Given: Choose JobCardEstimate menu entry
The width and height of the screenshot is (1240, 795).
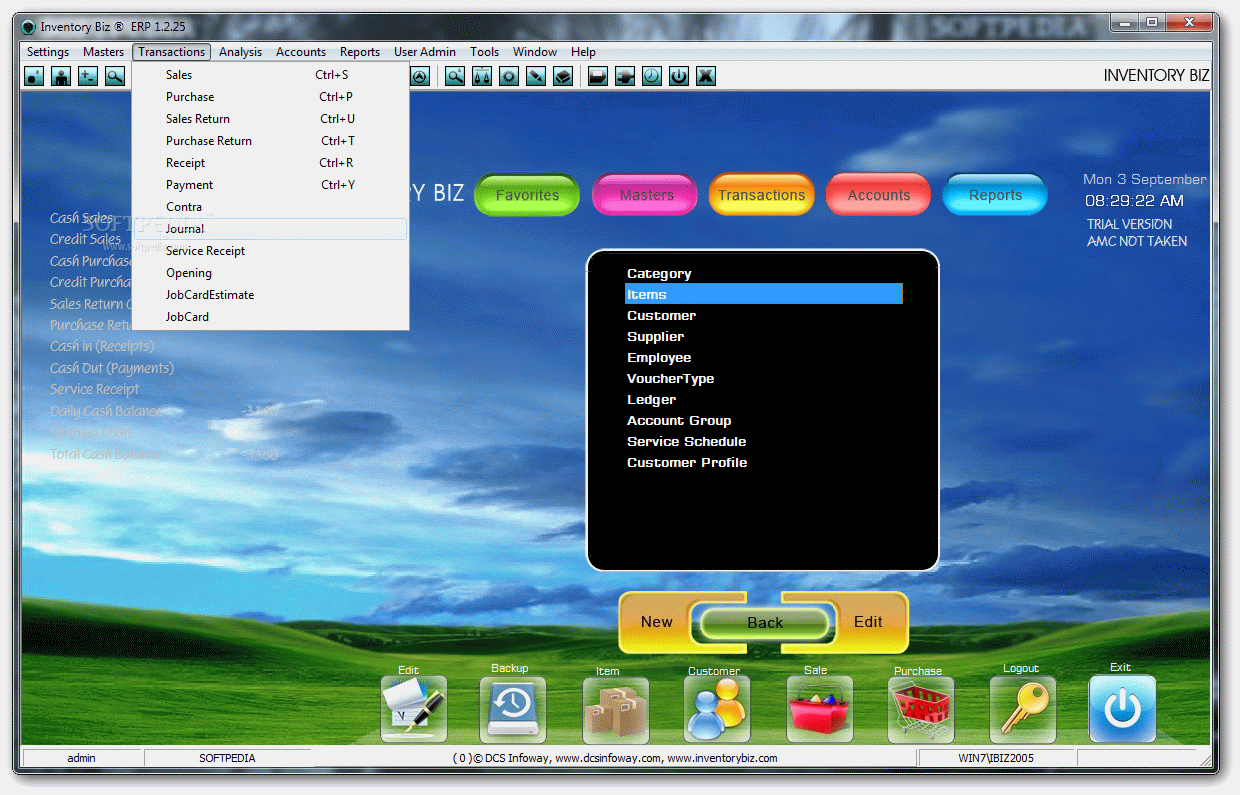Looking at the screenshot, I should [x=270, y=295].
